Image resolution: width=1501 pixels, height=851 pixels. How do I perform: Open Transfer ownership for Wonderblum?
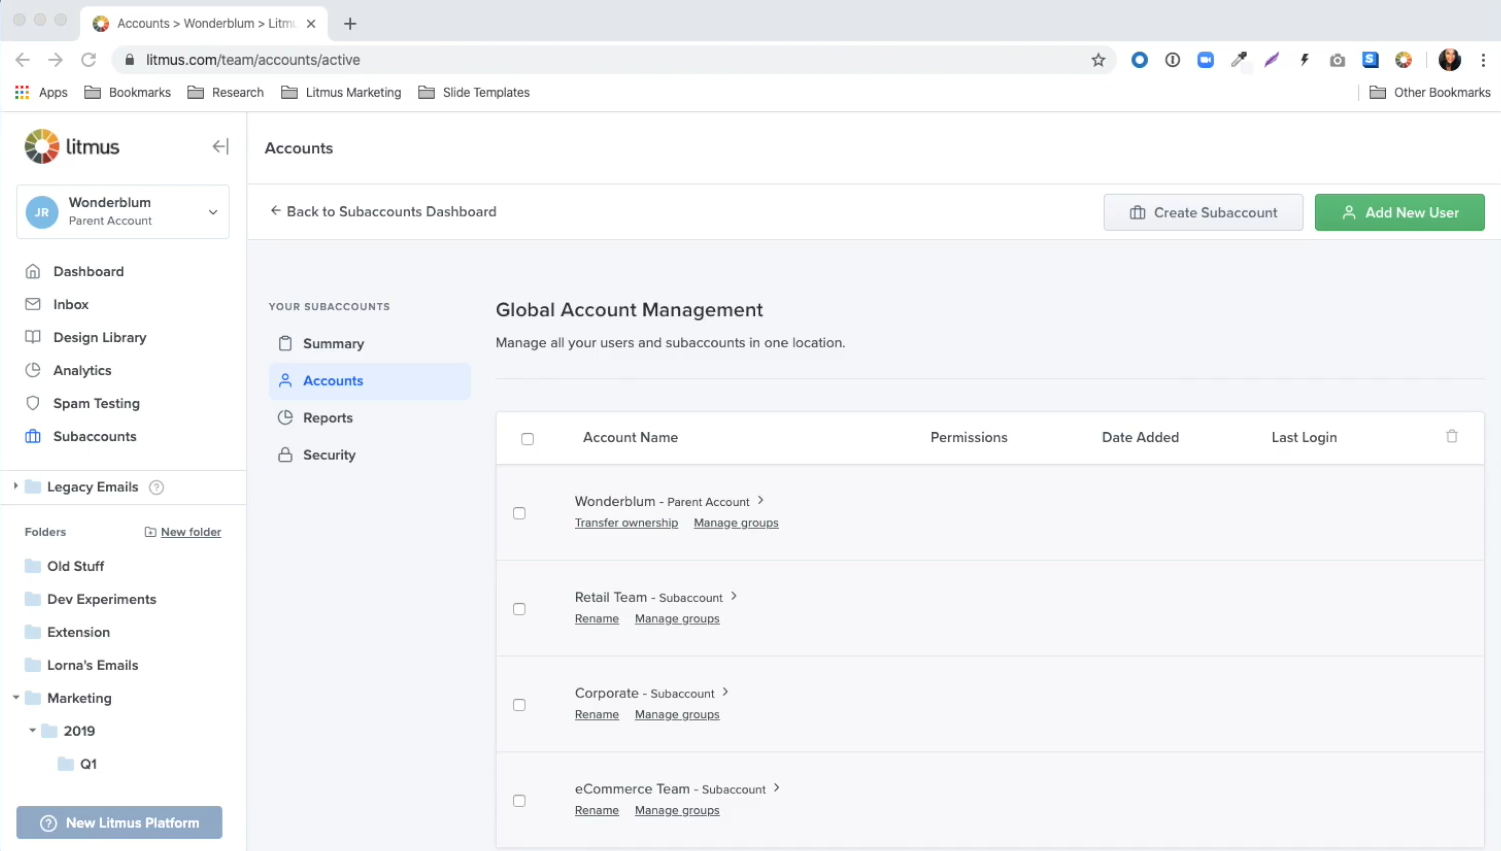point(626,522)
